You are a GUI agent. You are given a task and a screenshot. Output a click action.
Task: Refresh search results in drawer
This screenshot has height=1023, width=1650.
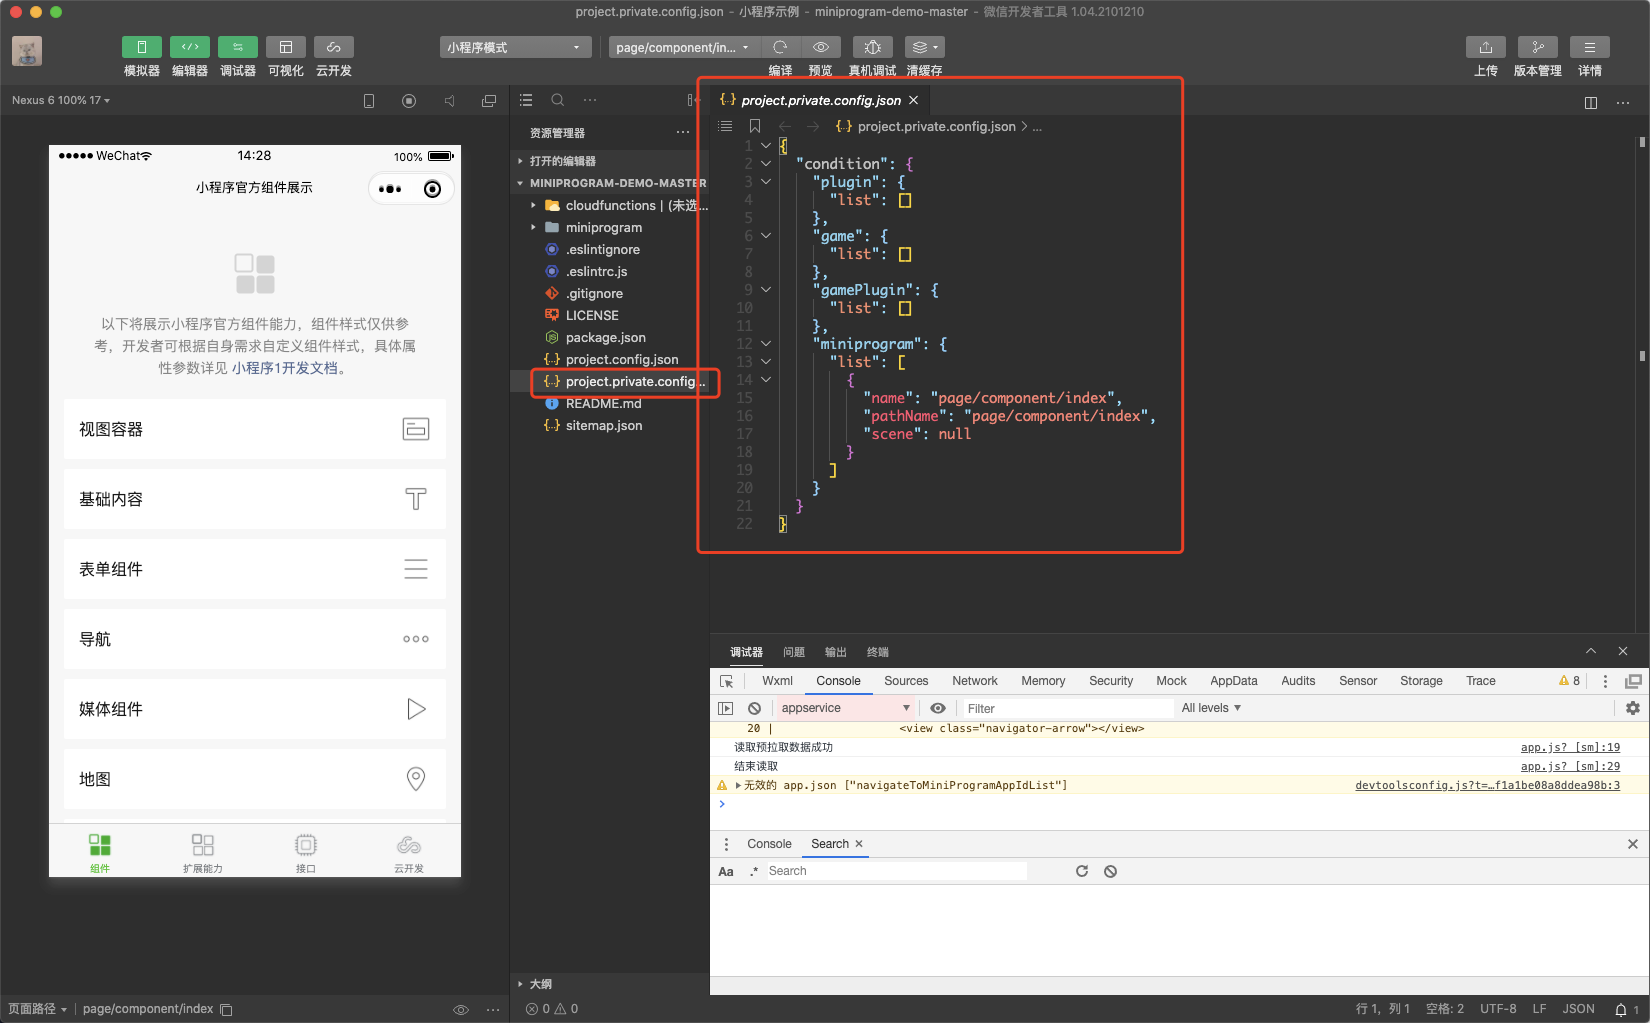point(1081,871)
